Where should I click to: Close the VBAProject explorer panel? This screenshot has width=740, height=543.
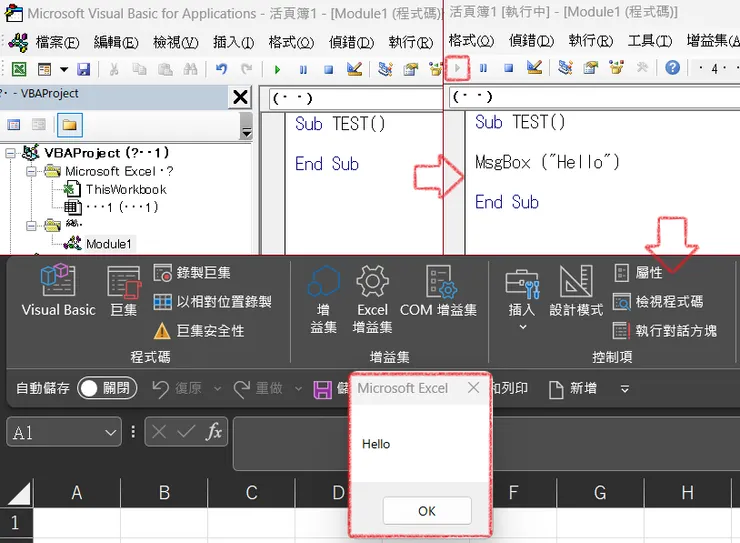point(240,98)
